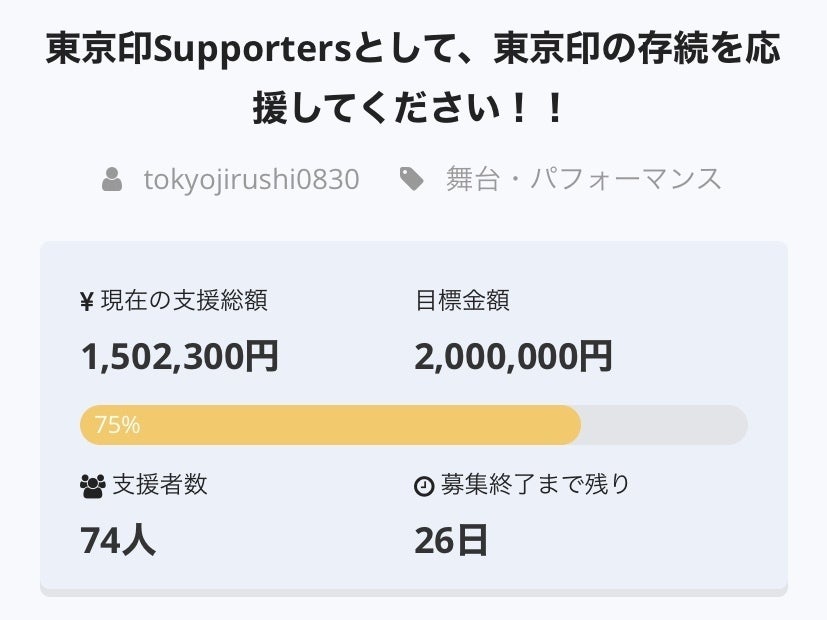
Task: Click the 目標金額 label
Action: pos(462,300)
